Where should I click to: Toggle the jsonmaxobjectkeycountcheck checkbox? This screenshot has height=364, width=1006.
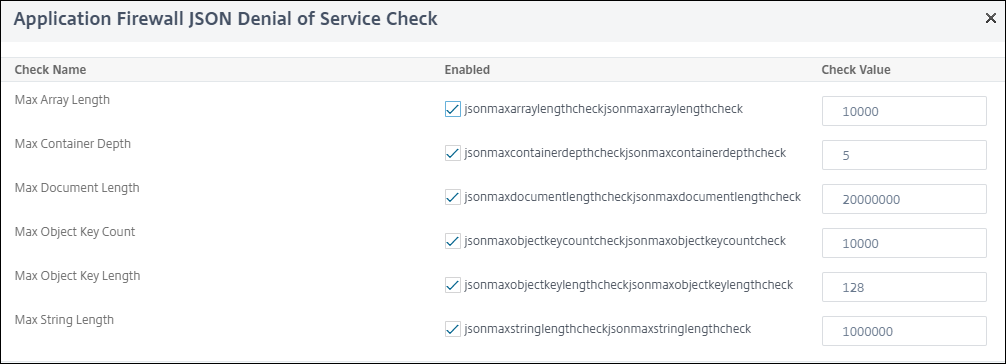452,241
